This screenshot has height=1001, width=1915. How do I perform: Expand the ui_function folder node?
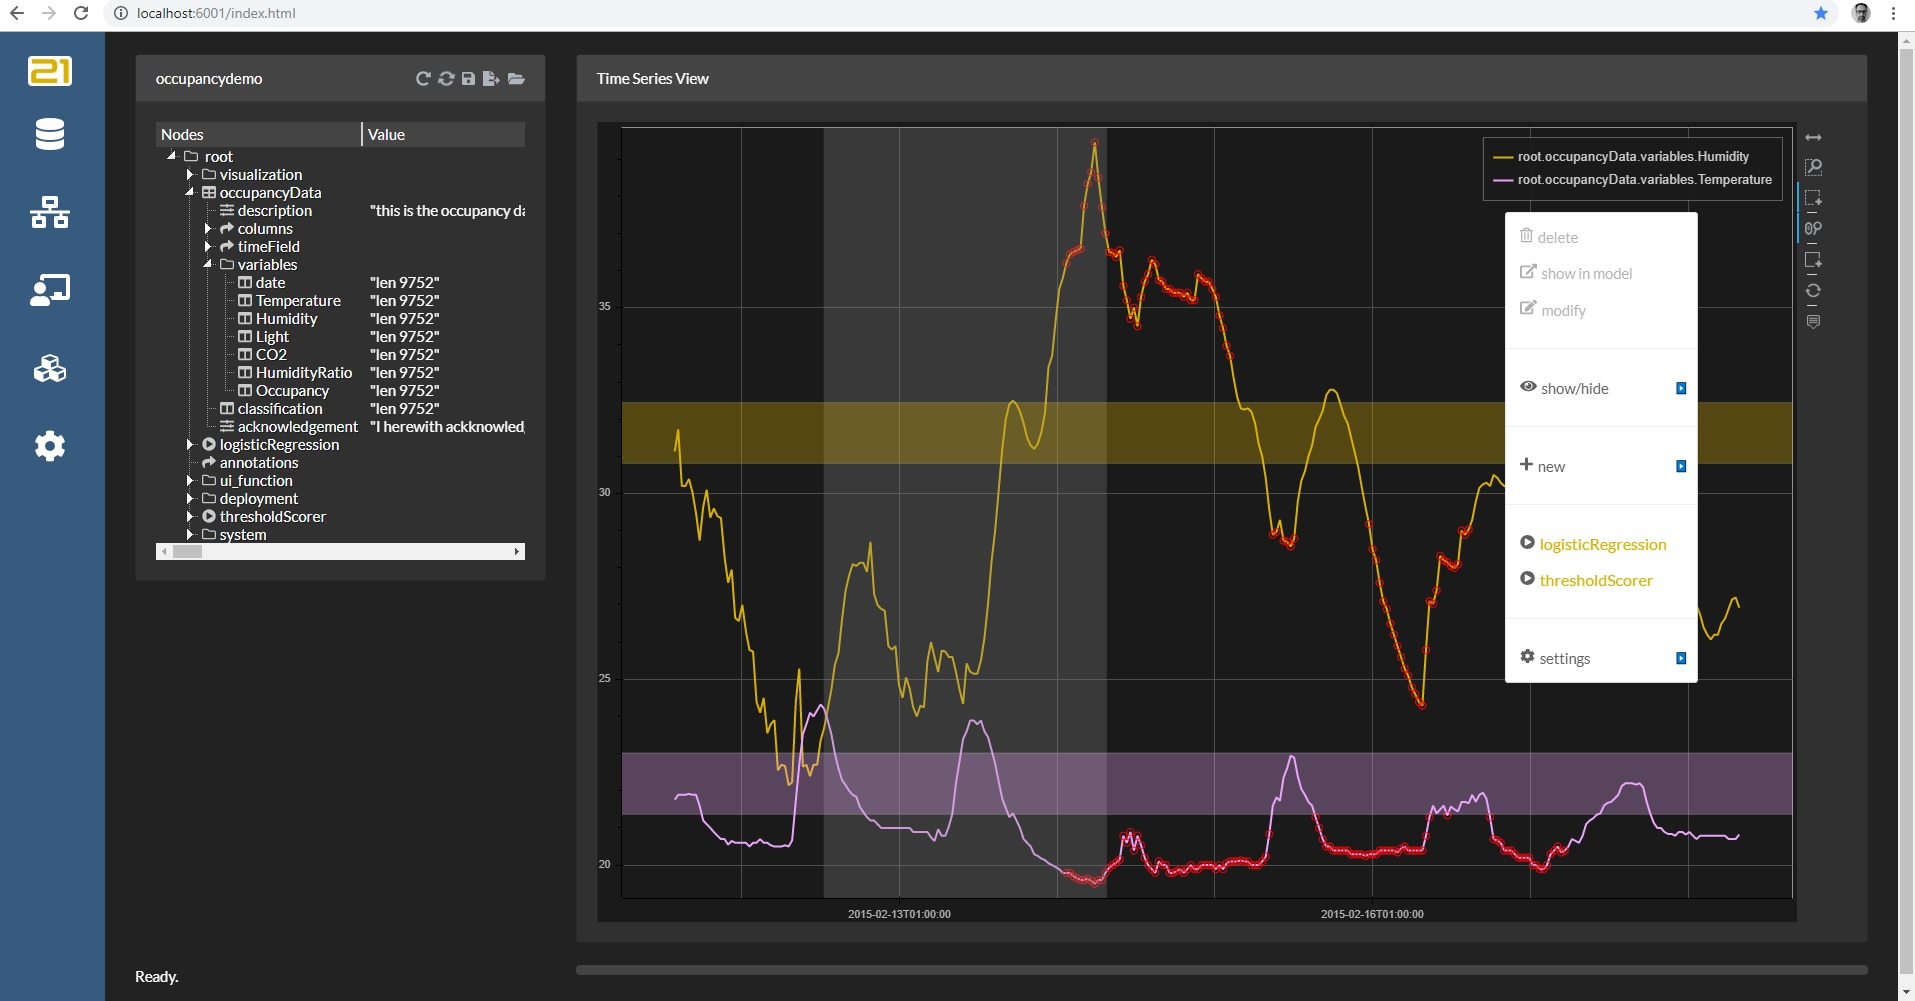click(x=190, y=481)
